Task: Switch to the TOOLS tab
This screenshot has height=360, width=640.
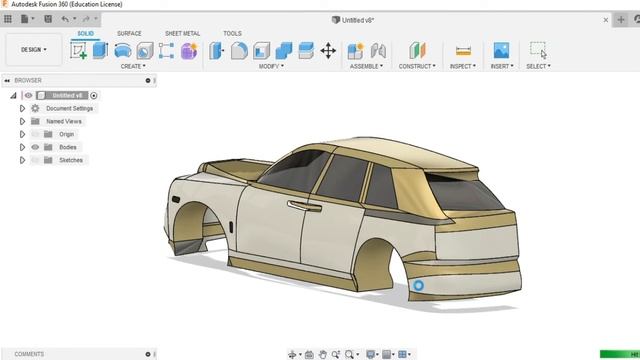Action: tap(232, 33)
